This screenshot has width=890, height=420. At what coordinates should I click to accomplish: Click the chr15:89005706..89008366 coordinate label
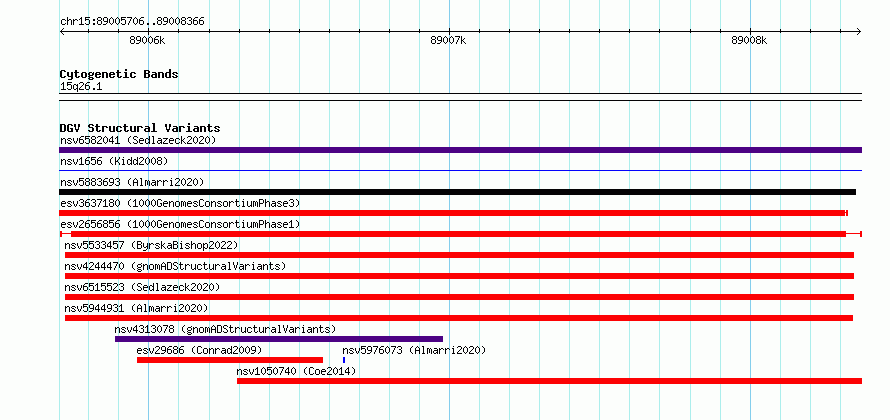pyautogui.click(x=132, y=22)
